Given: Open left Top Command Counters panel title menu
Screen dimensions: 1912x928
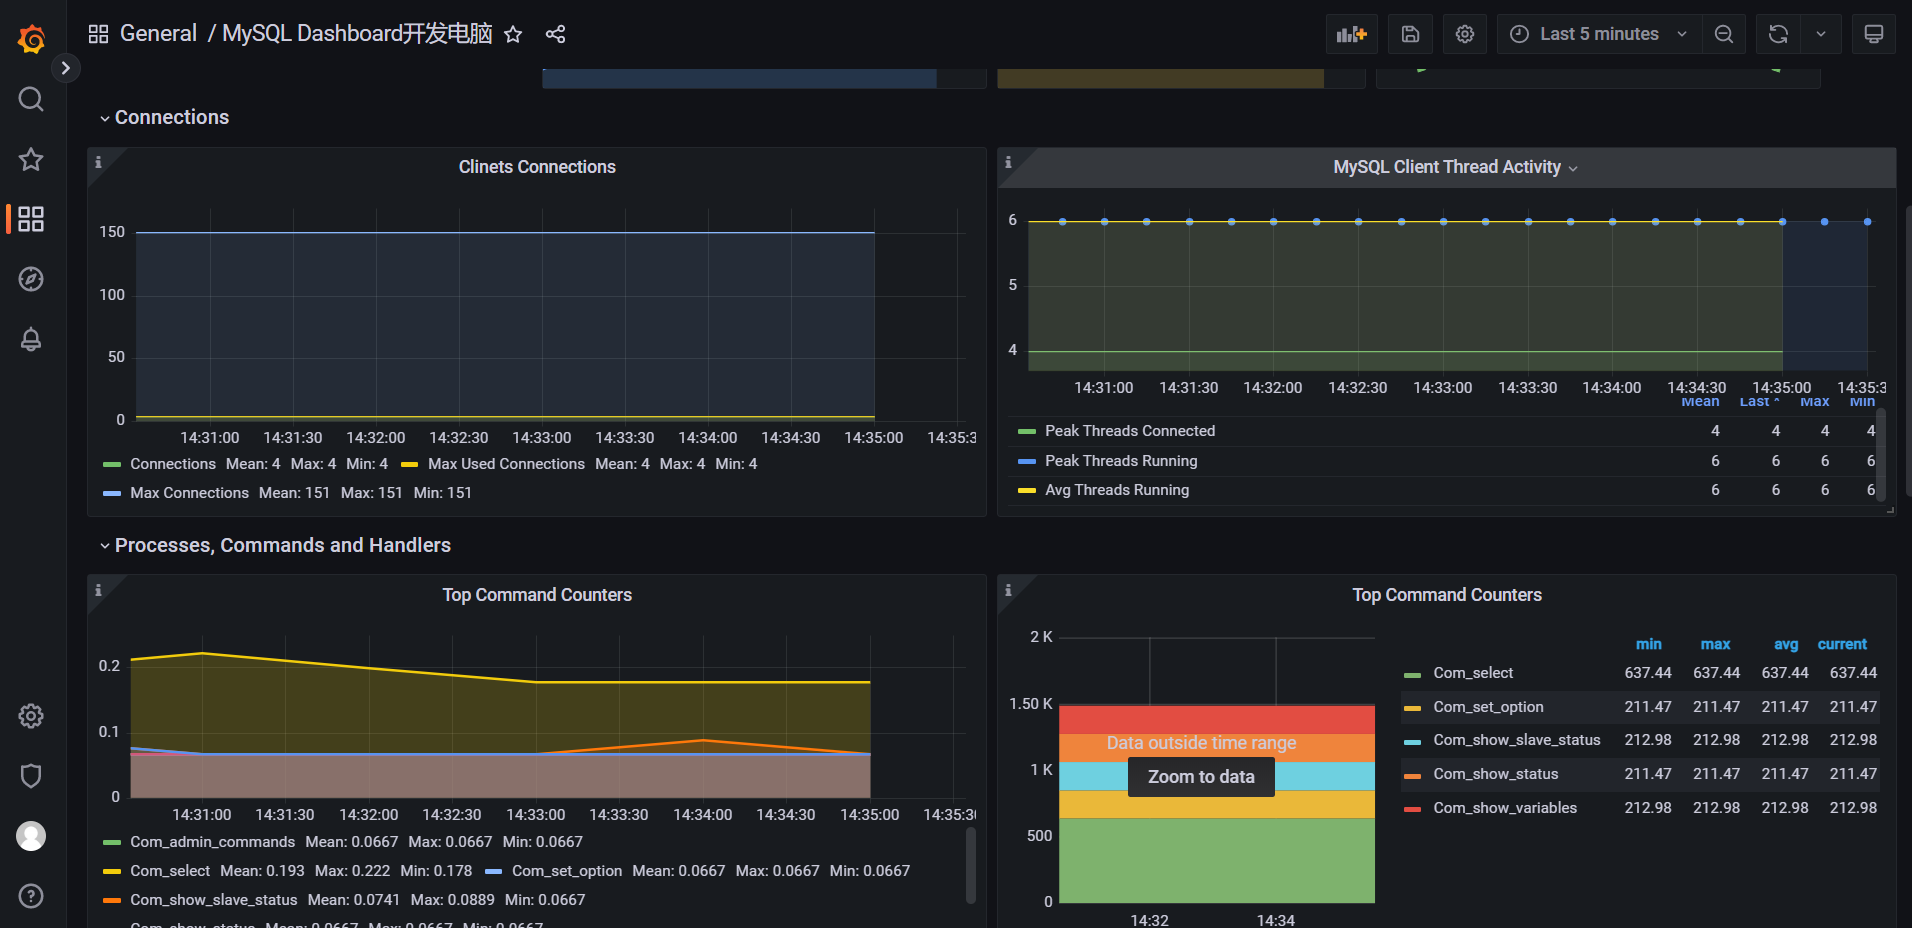Looking at the screenshot, I should click(x=537, y=595).
